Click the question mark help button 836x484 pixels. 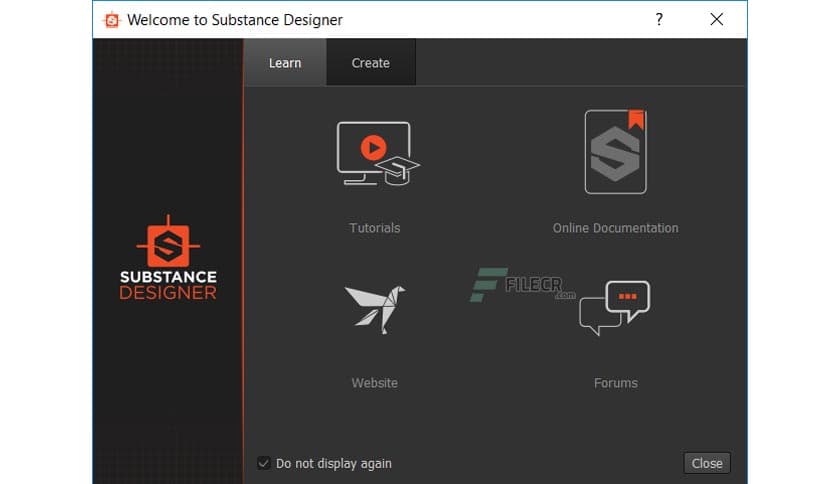[x=659, y=20]
